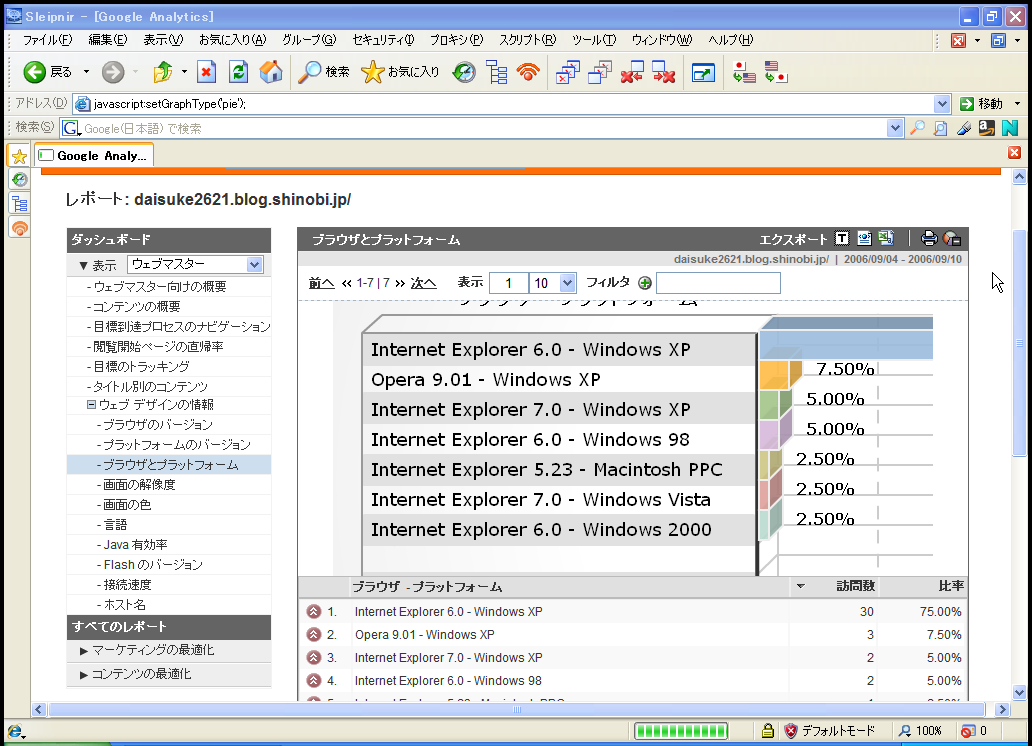Open the ツール(T) menu
The image size is (1032, 746).
[594, 40]
